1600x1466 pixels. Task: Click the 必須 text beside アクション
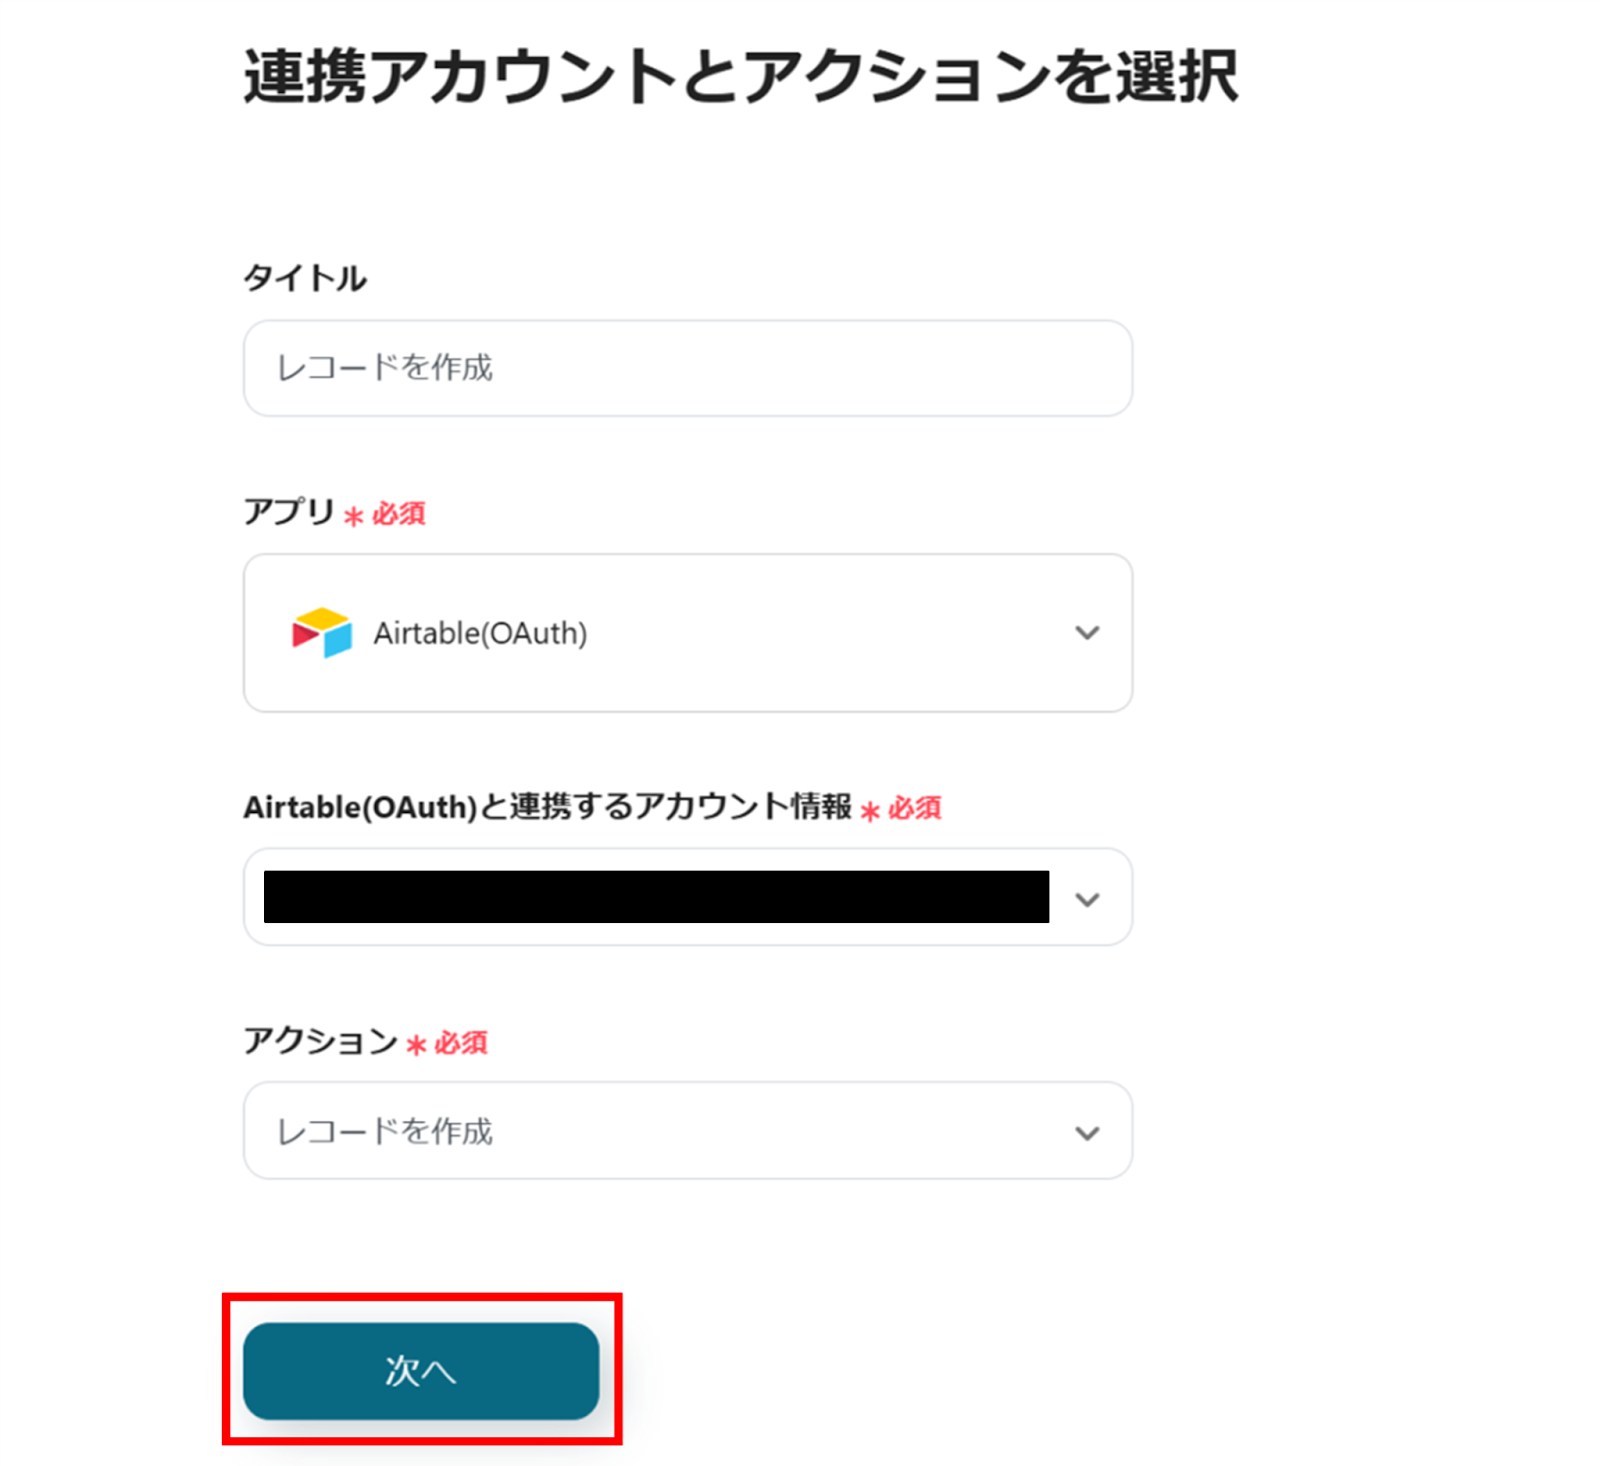461,1043
